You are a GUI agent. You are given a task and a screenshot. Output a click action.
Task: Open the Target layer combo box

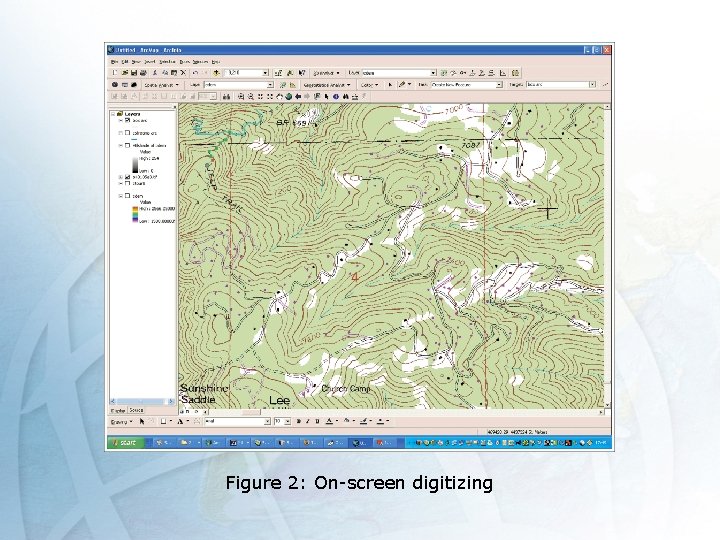point(560,84)
